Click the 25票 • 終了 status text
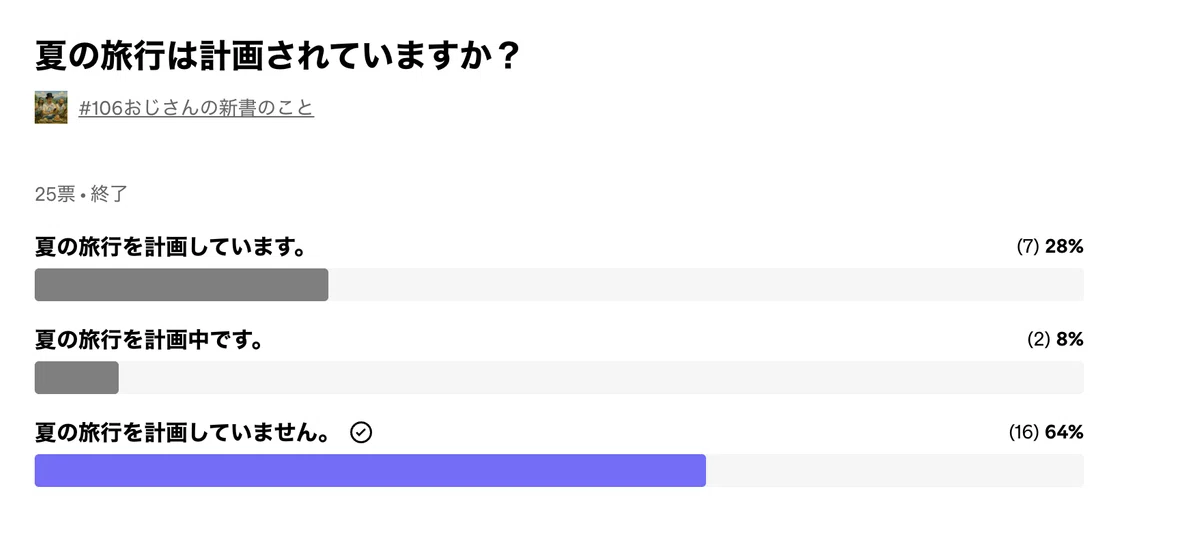The image size is (1200, 545). [x=81, y=194]
